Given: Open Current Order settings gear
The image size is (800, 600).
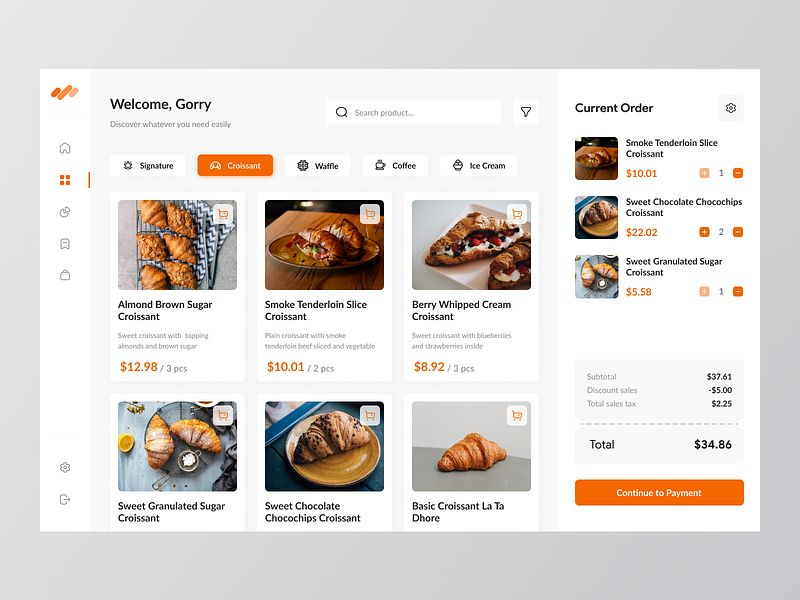Looking at the screenshot, I should pos(731,108).
